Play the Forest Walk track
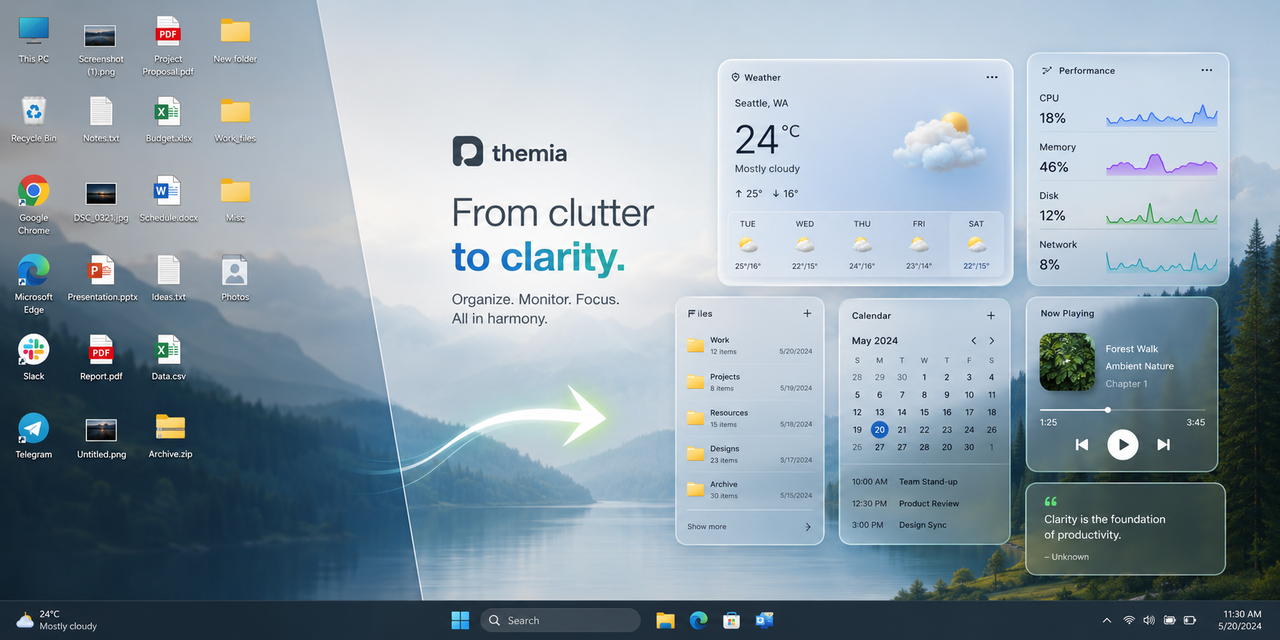Image resolution: width=1280 pixels, height=640 pixels. [x=1122, y=444]
